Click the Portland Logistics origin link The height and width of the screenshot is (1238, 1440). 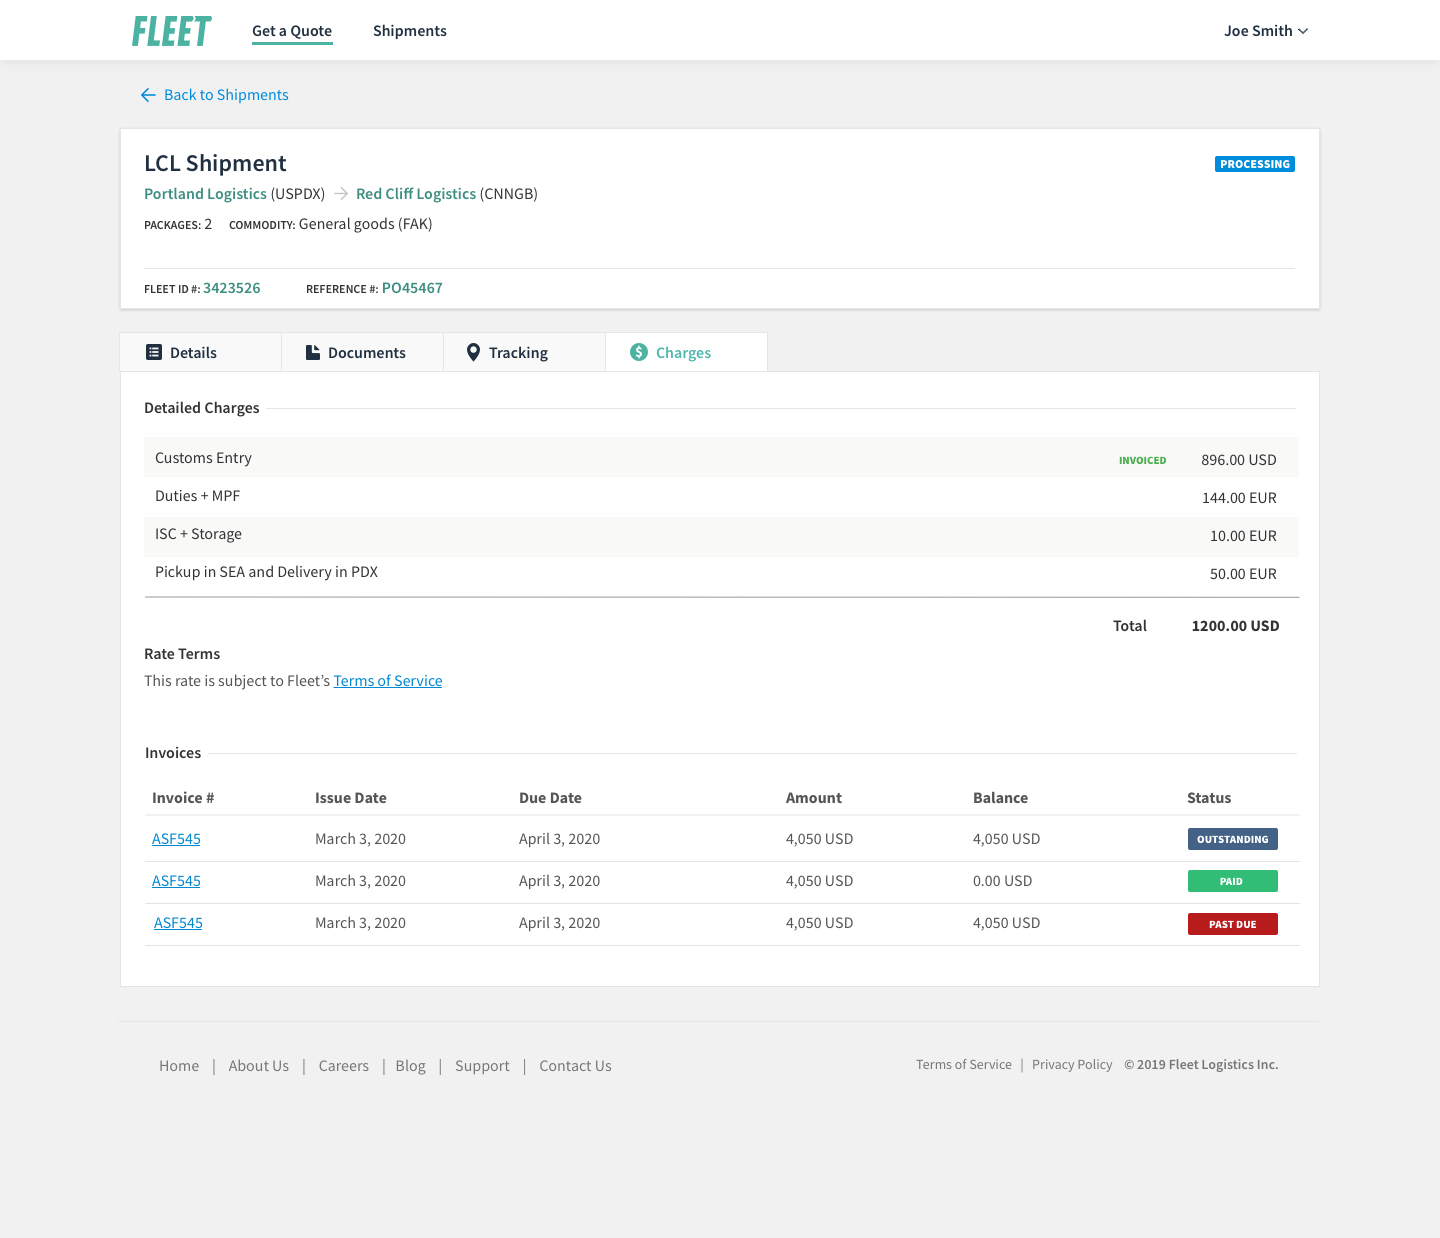(205, 194)
